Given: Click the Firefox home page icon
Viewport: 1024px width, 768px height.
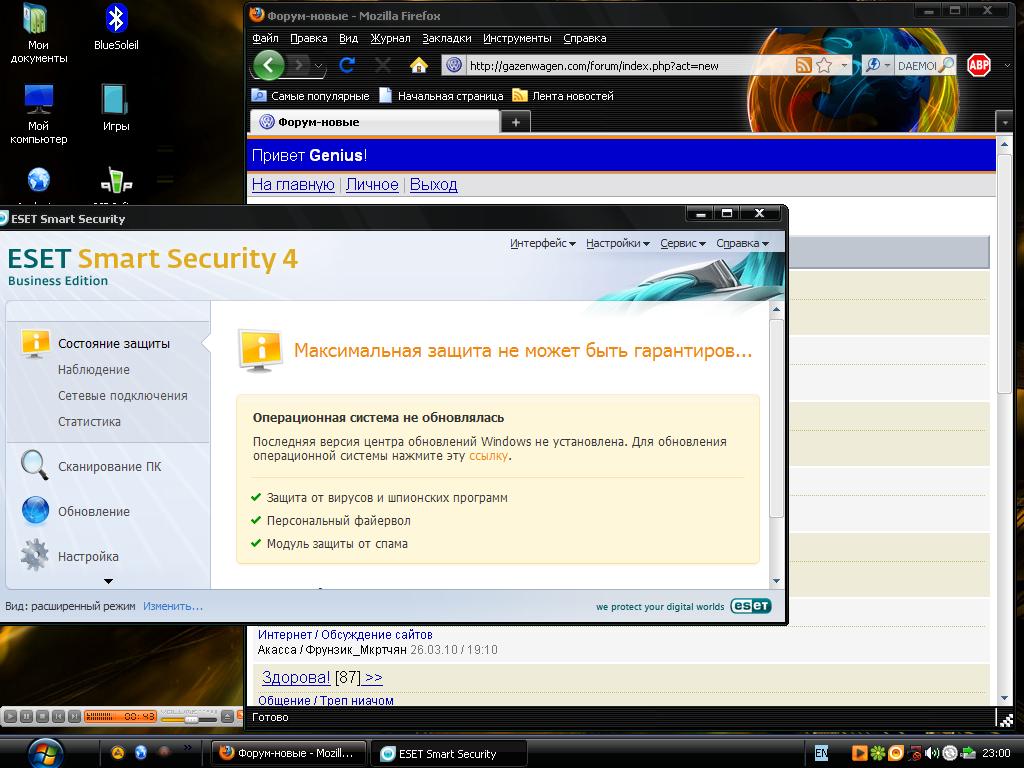Looking at the screenshot, I should tap(419, 65).
